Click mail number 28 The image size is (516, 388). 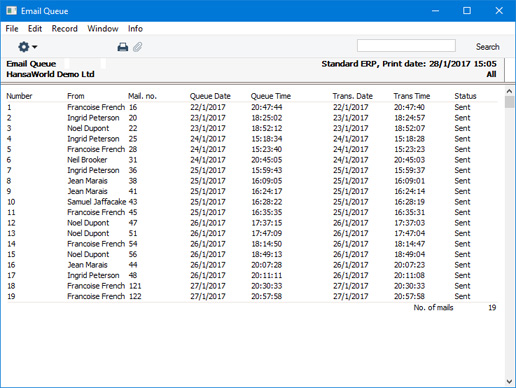click(133, 149)
